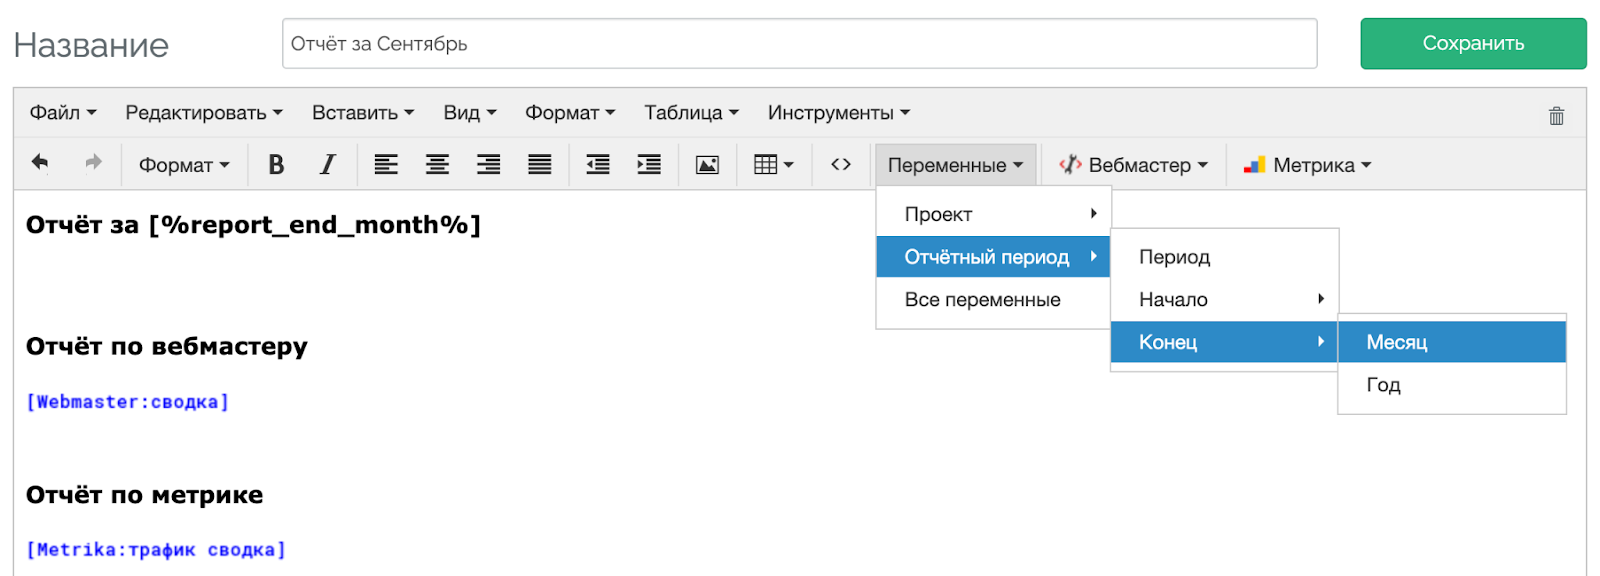Expand the Проект submenu

click(993, 214)
